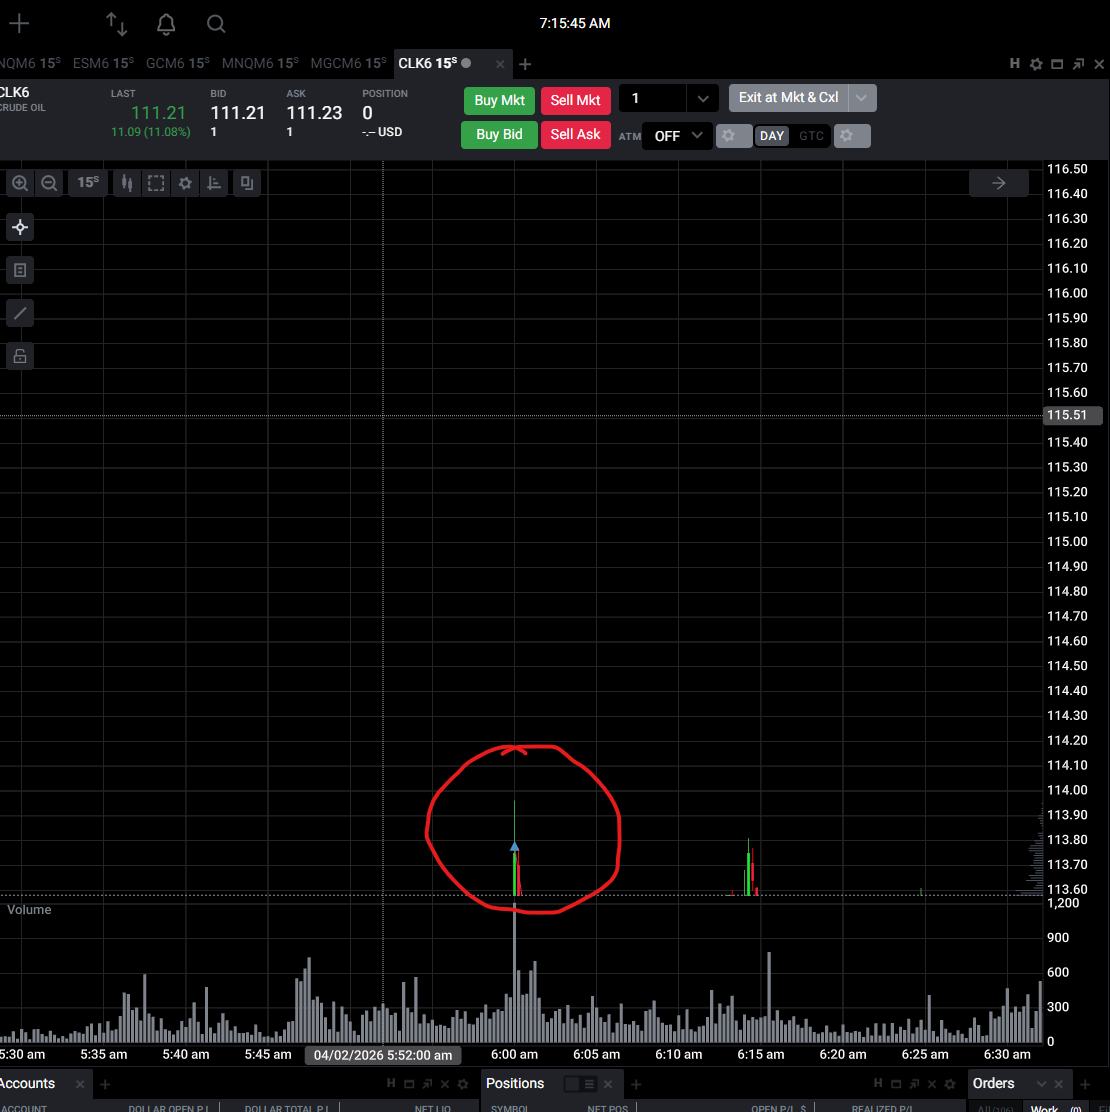Switch to the MGCM6 15s tab
This screenshot has width=1110, height=1112.
pos(348,63)
